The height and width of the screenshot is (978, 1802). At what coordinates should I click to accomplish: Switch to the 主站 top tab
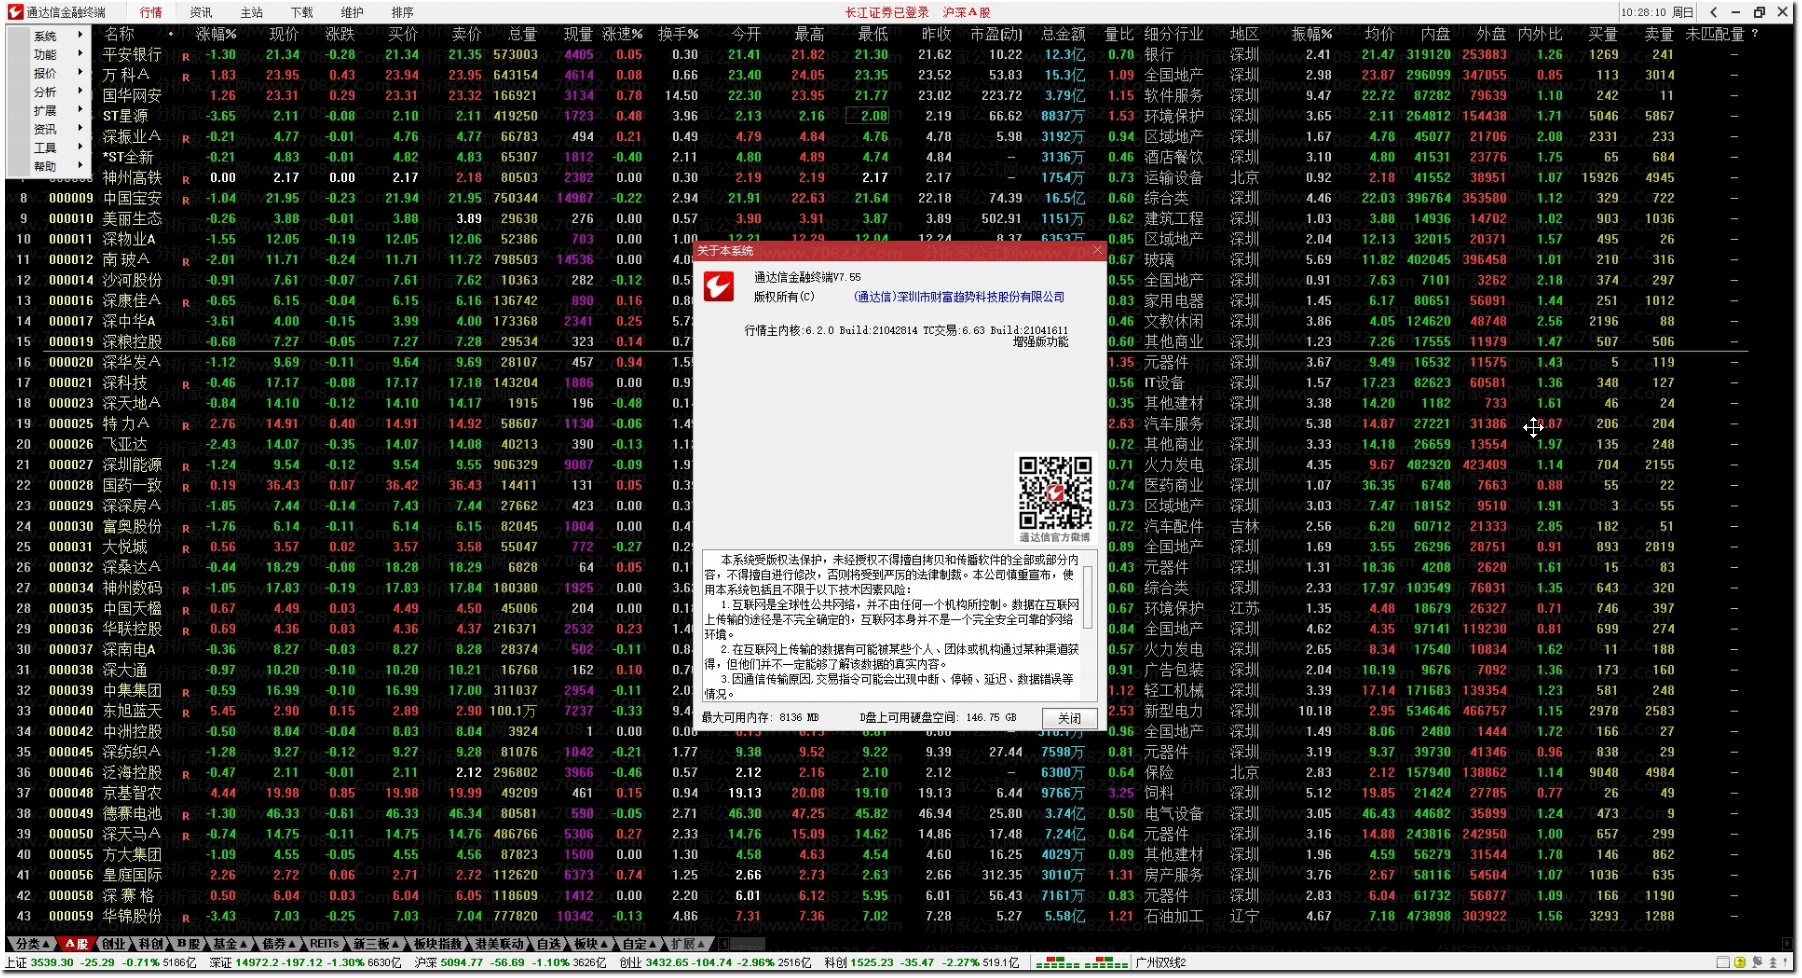point(251,12)
